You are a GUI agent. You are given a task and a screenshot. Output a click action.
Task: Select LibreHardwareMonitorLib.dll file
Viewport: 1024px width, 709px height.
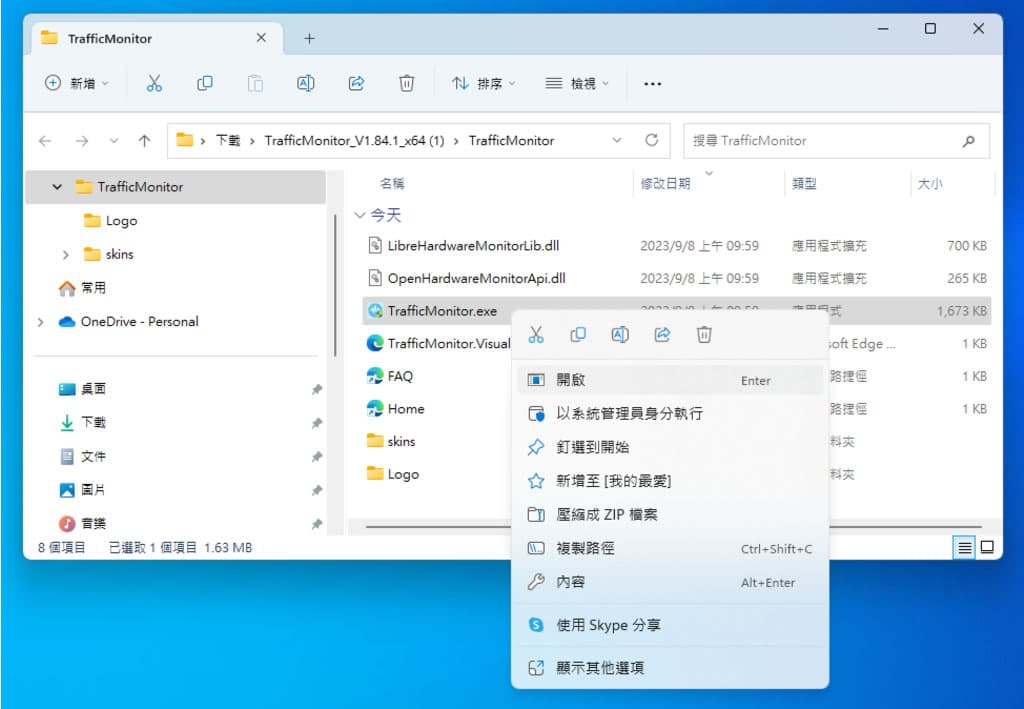[x=677, y=246]
